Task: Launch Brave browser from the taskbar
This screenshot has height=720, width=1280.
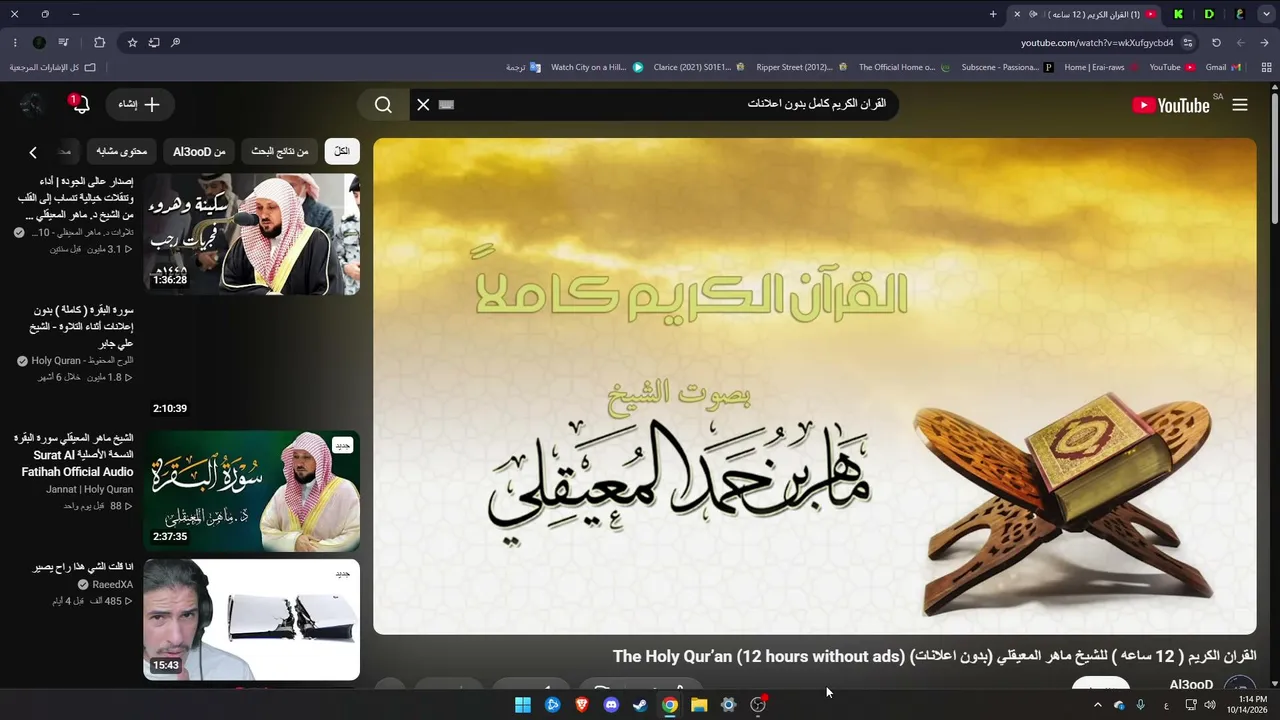Action: coord(582,705)
